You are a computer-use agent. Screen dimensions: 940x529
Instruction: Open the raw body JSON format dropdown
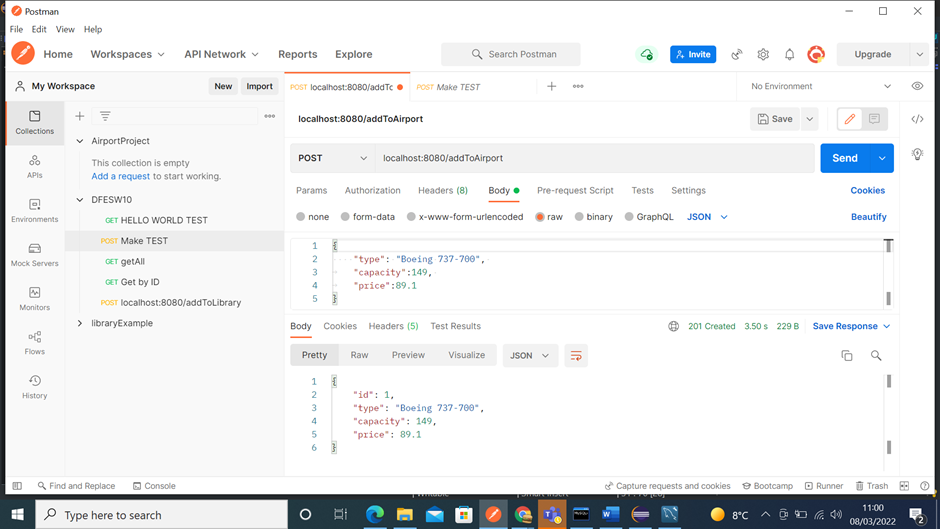(x=707, y=217)
